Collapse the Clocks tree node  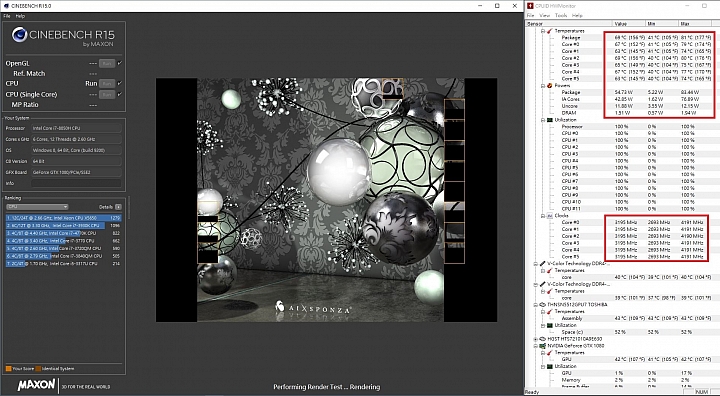point(543,215)
